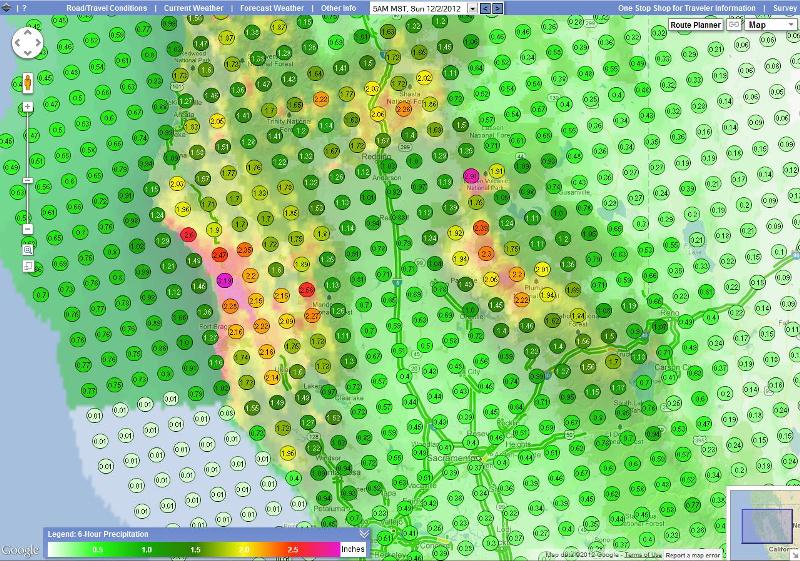
Task: Open the Survey link
Action: click(784, 8)
